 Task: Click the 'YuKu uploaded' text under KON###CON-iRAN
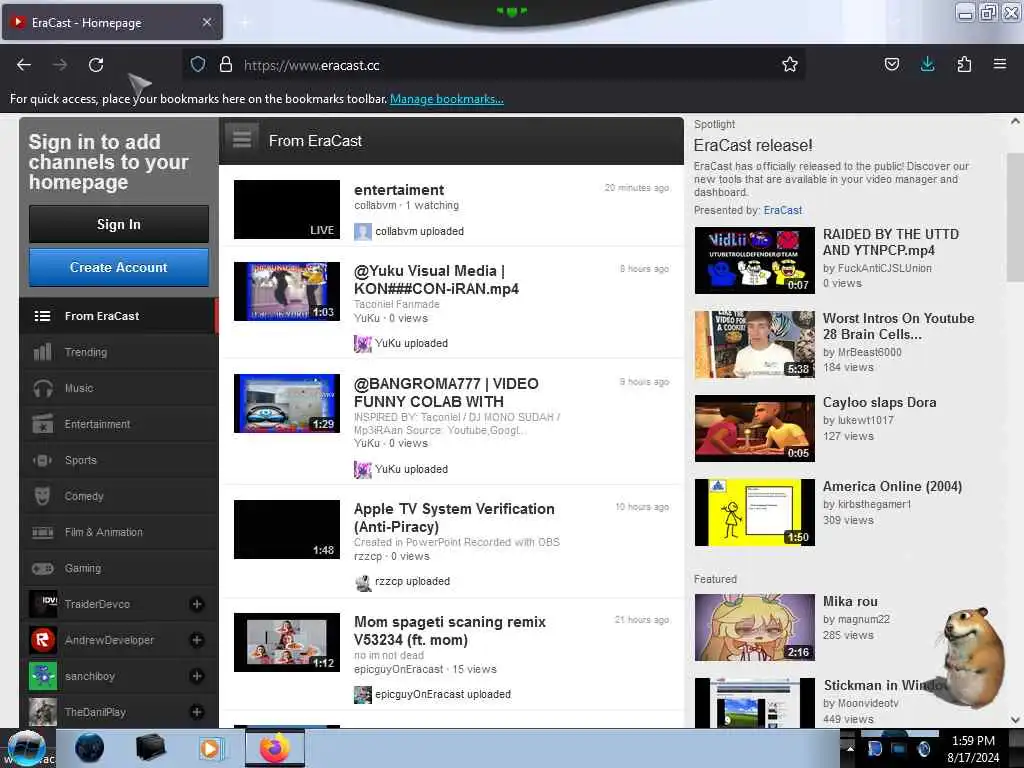click(411, 344)
